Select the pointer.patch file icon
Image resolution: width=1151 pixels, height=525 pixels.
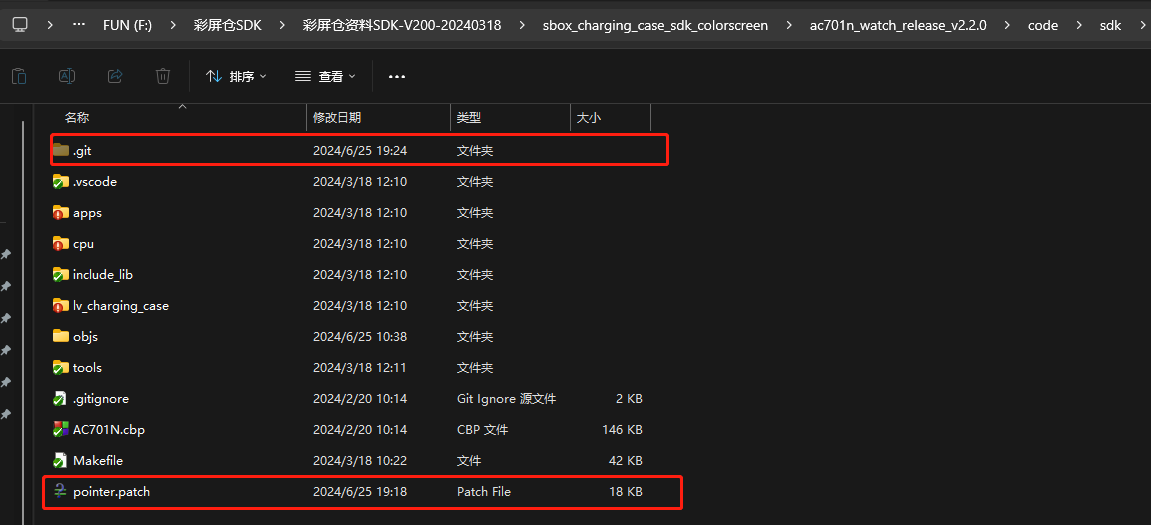click(x=61, y=492)
